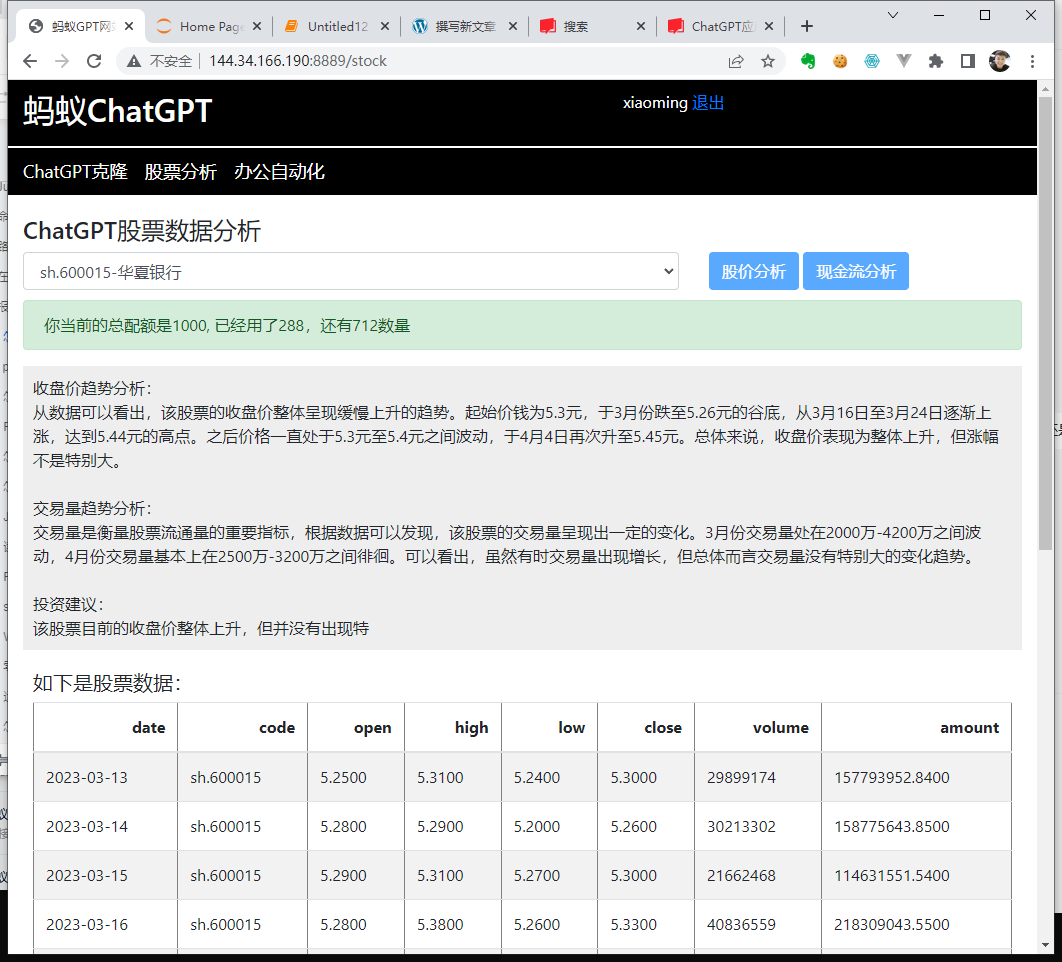This screenshot has height=962, width=1062.
Task: Close the ChatGPT应 tab
Action: (769, 26)
